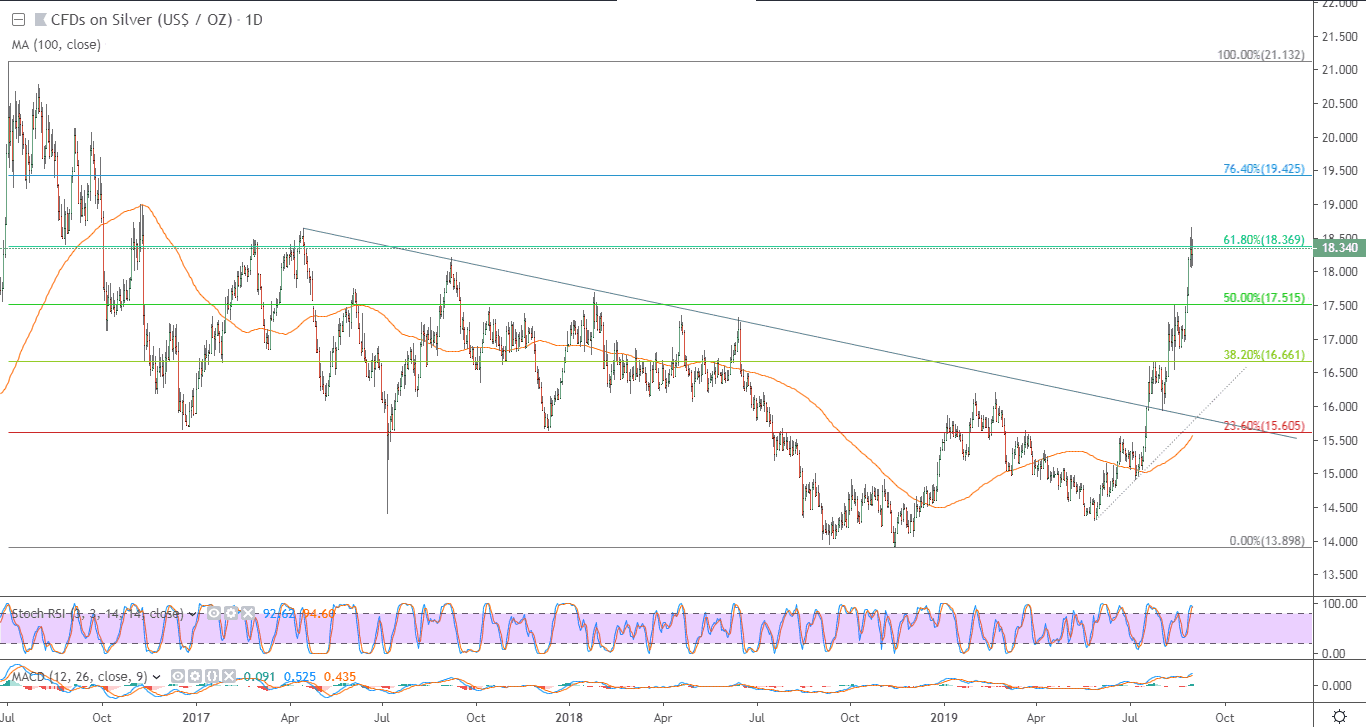
Task: Click the 14.000 price scale label
Action: [1341, 541]
